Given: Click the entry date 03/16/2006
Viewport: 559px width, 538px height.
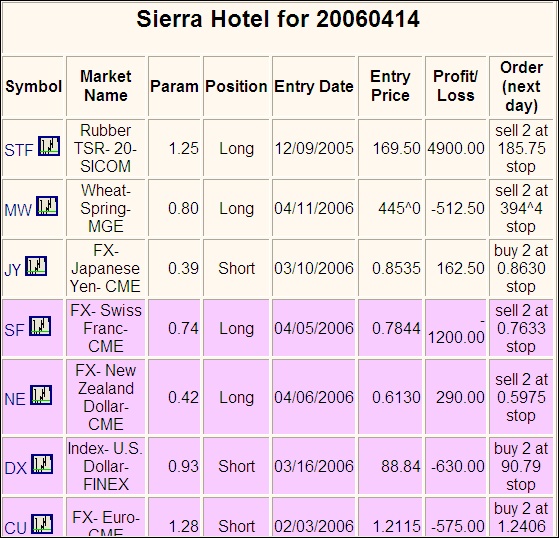Looking at the screenshot, I should point(314,466).
